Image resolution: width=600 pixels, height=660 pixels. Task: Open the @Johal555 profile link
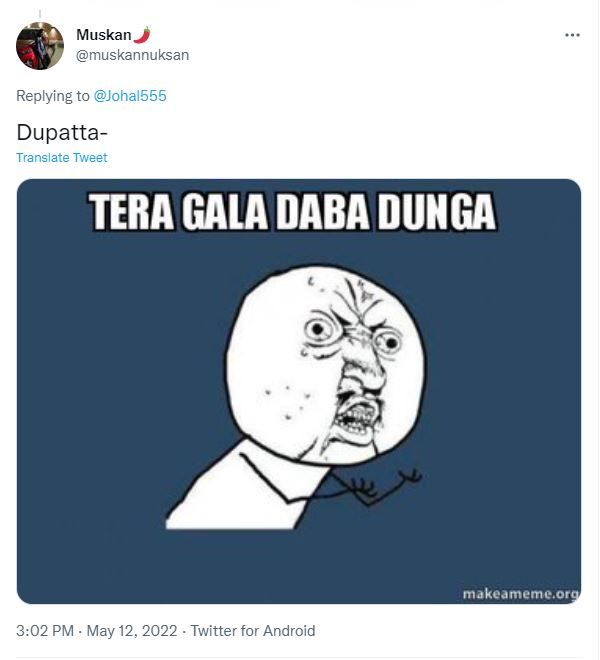tap(130, 96)
